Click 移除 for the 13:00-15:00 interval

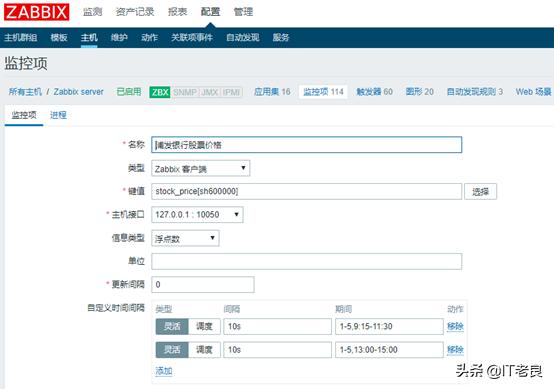[x=455, y=350]
